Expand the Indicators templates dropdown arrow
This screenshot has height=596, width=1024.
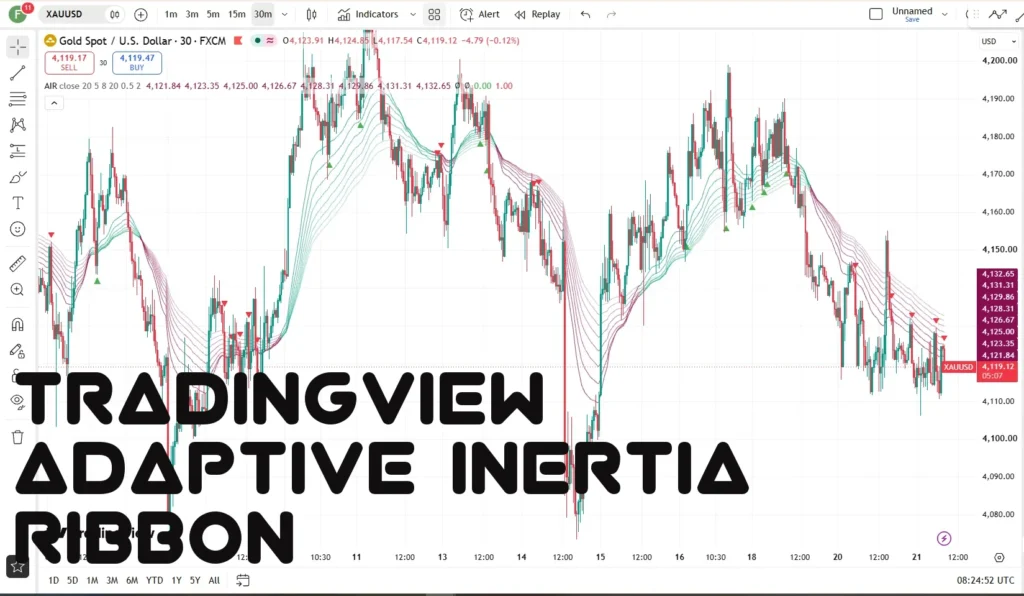413,14
